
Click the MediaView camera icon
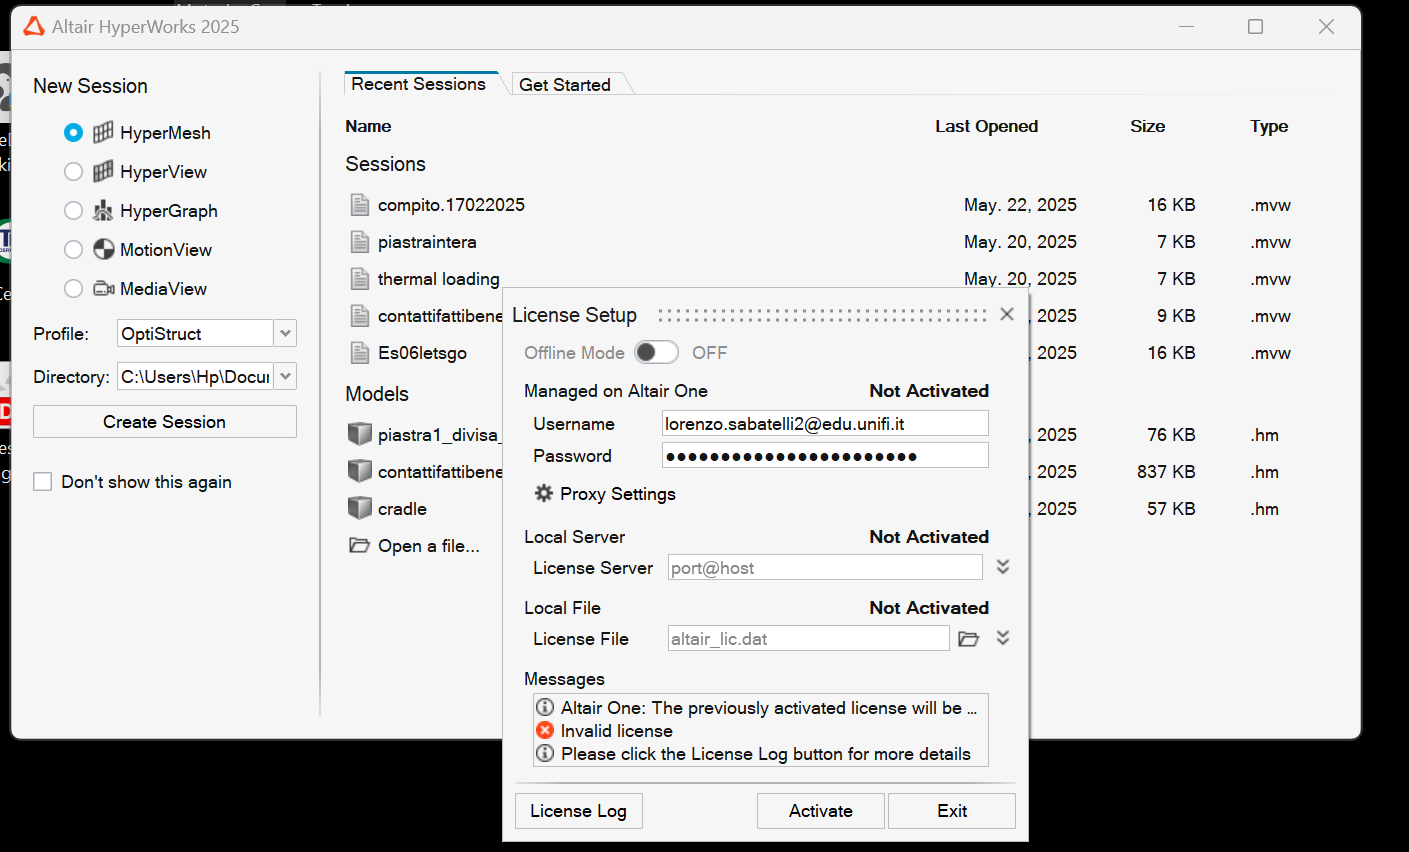[x=103, y=288]
